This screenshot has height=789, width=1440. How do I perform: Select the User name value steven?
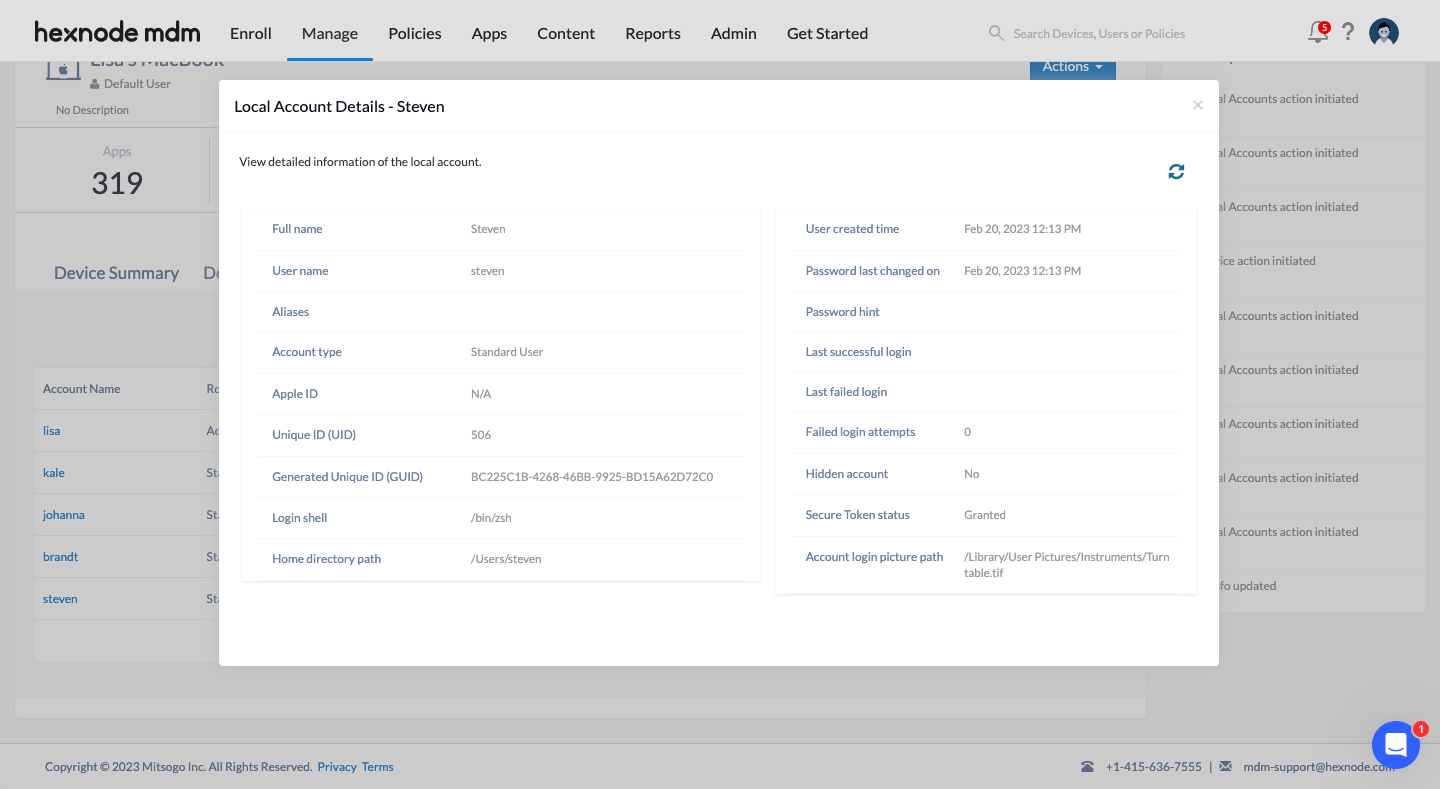click(x=487, y=271)
